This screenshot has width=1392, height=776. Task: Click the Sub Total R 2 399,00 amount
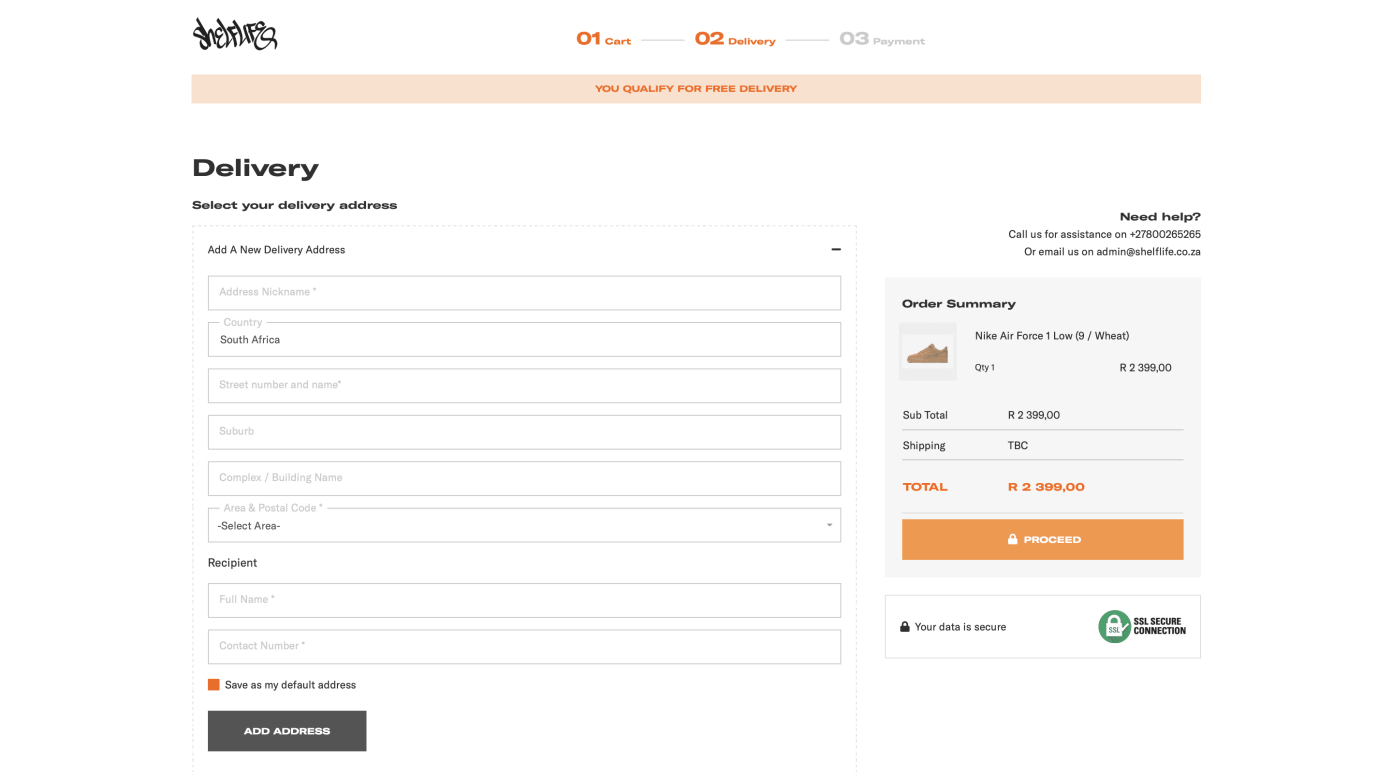[x=1034, y=415]
